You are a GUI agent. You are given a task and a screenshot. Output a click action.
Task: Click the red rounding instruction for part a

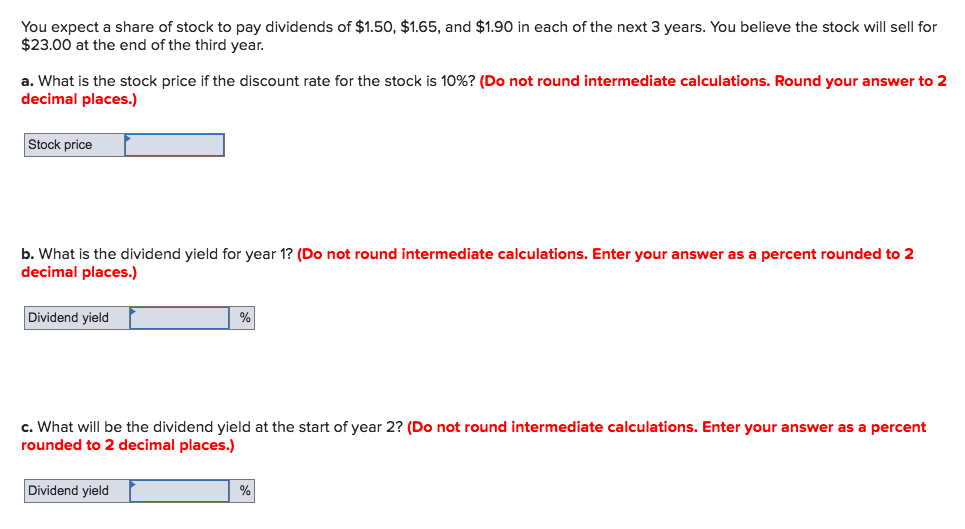[x=484, y=90]
